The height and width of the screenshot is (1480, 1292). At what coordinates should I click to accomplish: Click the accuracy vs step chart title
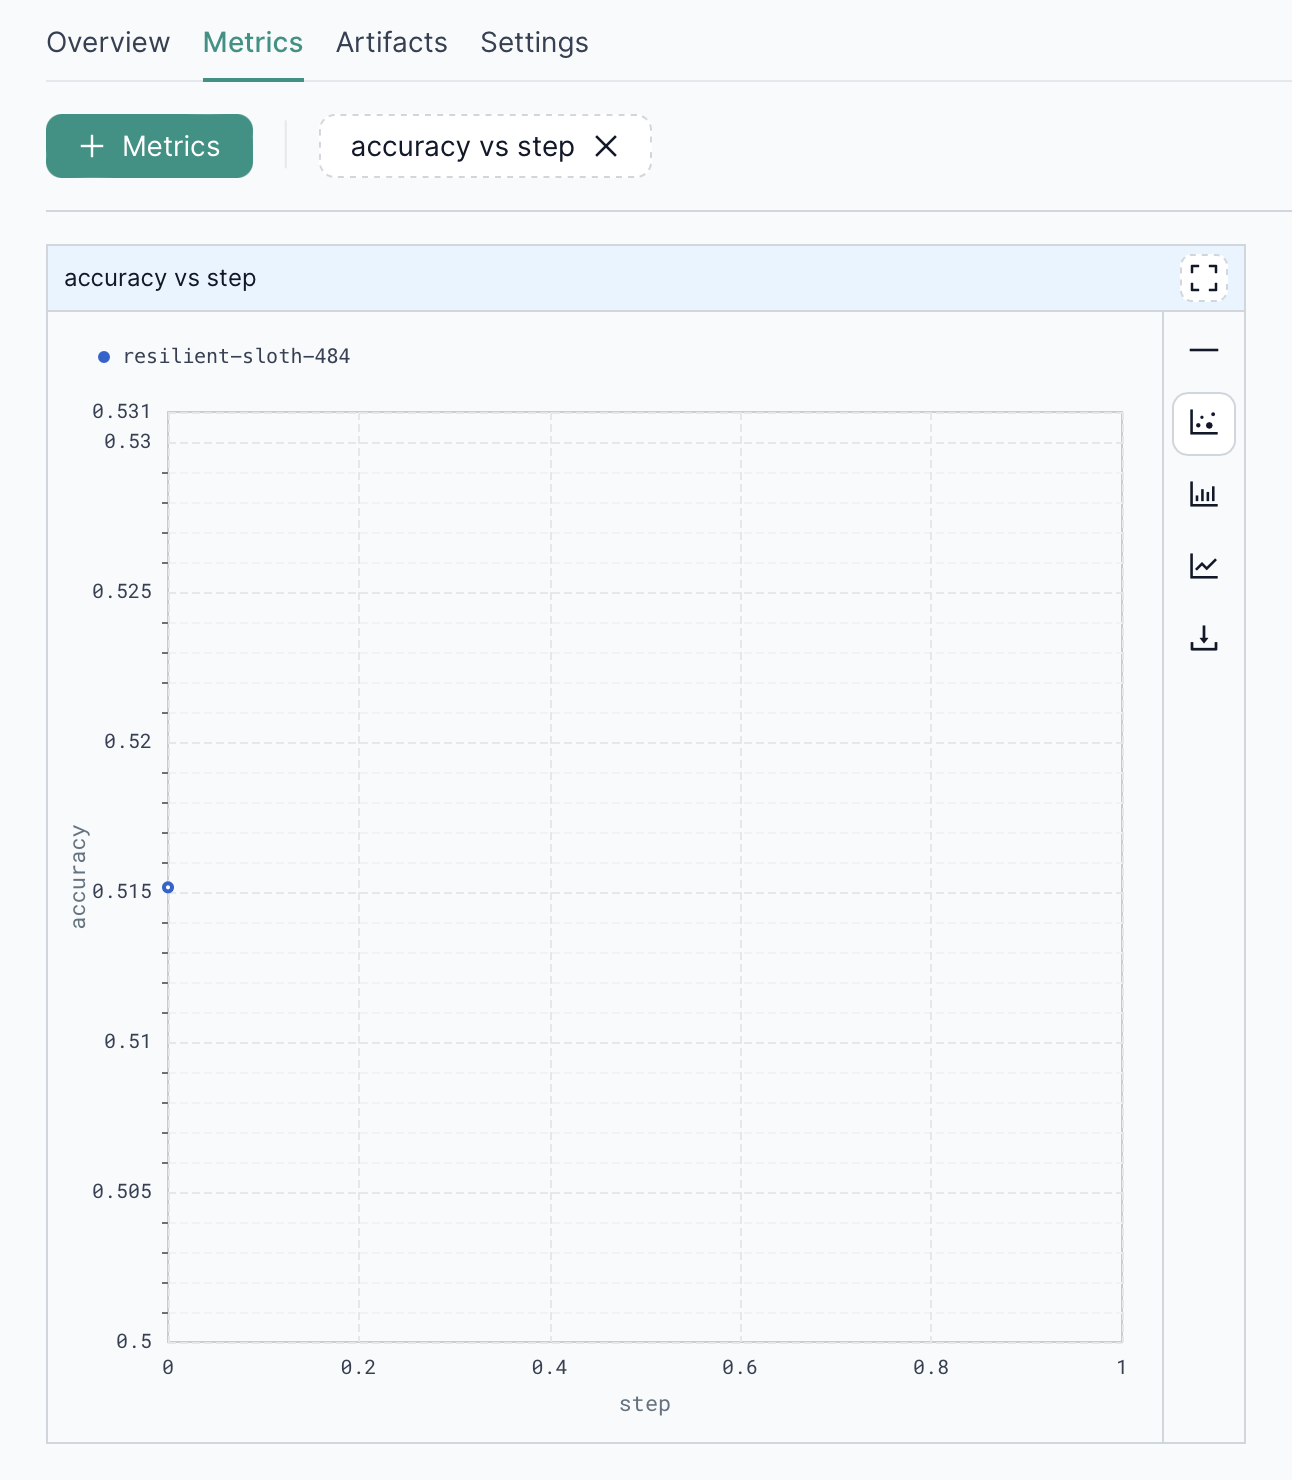point(159,278)
